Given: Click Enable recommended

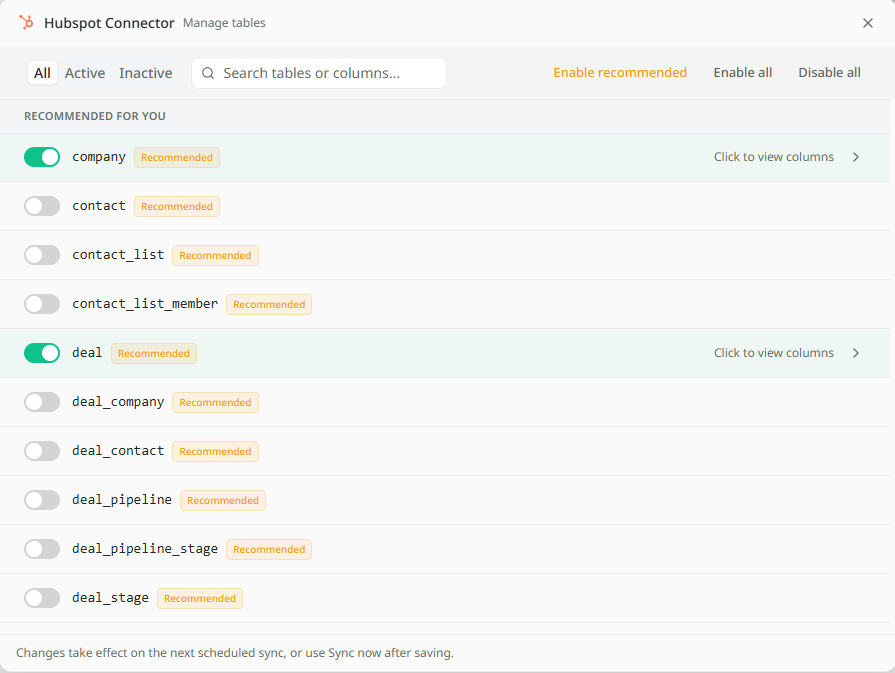Looking at the screenshot, I should pos(620,72).
